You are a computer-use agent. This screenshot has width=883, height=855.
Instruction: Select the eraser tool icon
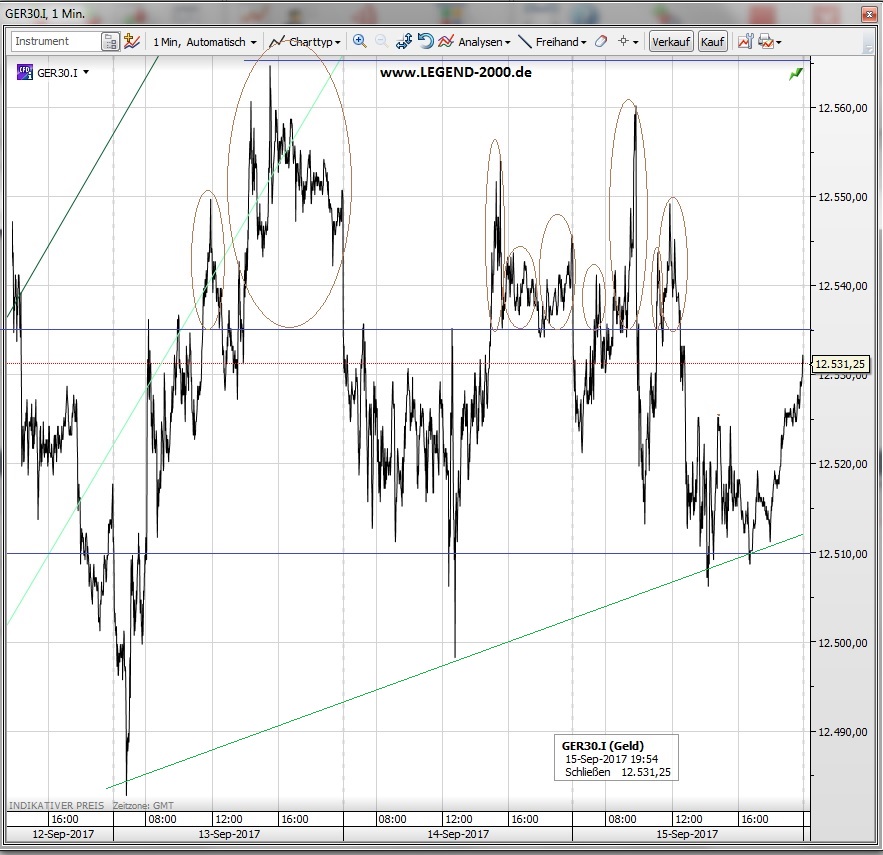pos(601,41)
